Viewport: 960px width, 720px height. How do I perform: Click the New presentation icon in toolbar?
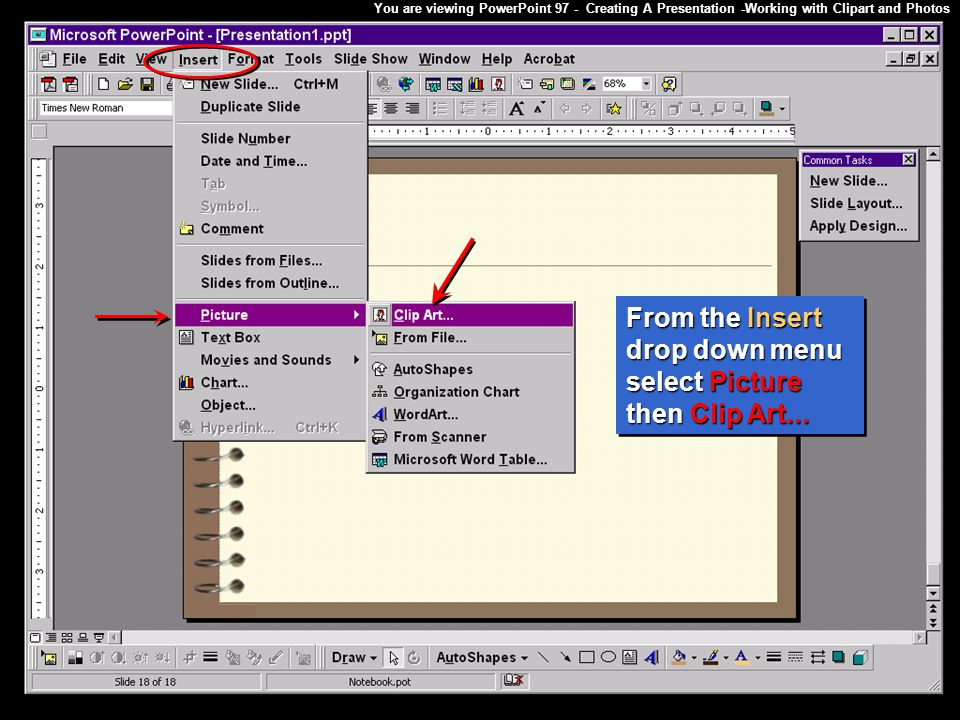(103, 84)
